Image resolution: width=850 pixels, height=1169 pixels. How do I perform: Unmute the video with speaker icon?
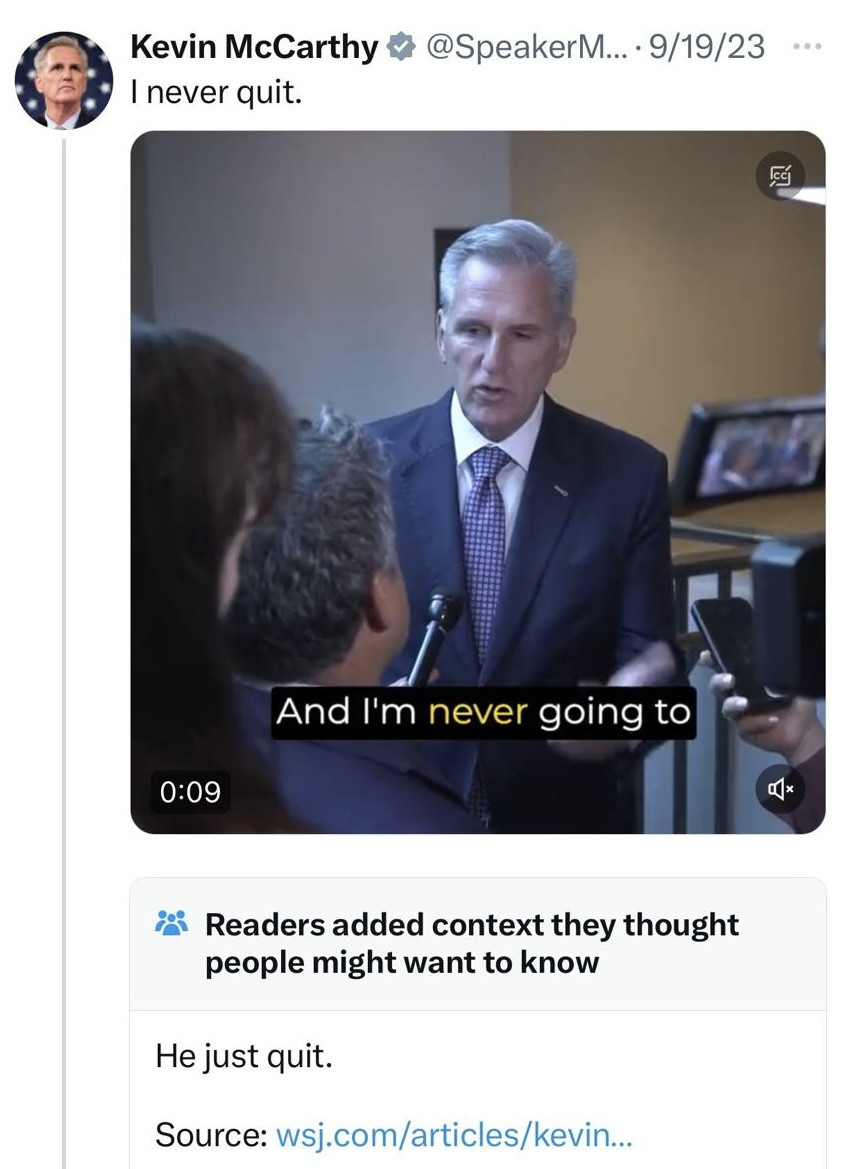coord(780,788)
